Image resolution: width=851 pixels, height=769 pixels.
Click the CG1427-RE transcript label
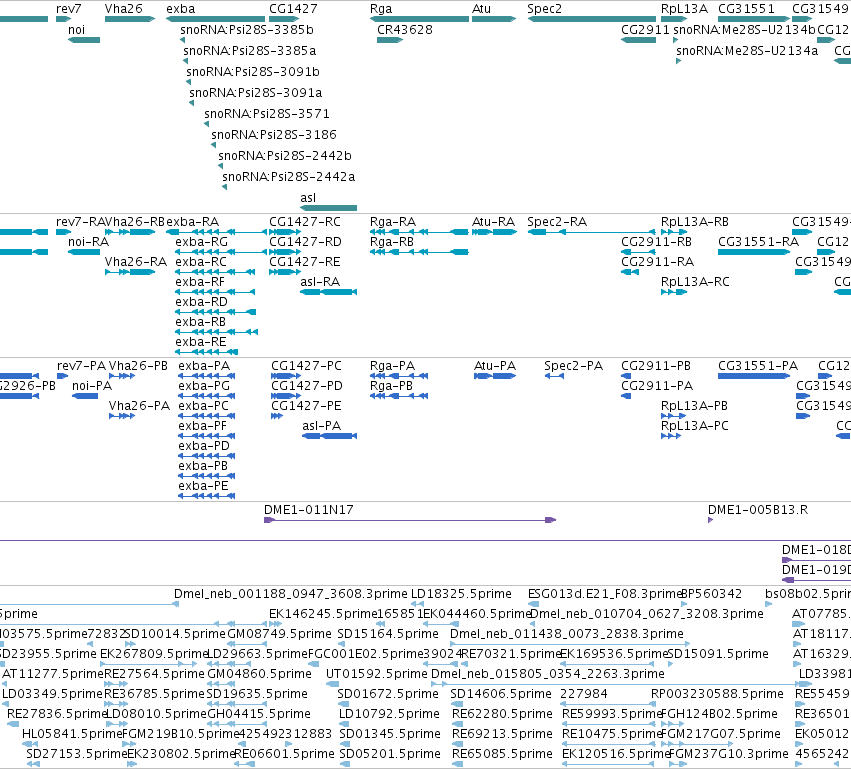305,262
